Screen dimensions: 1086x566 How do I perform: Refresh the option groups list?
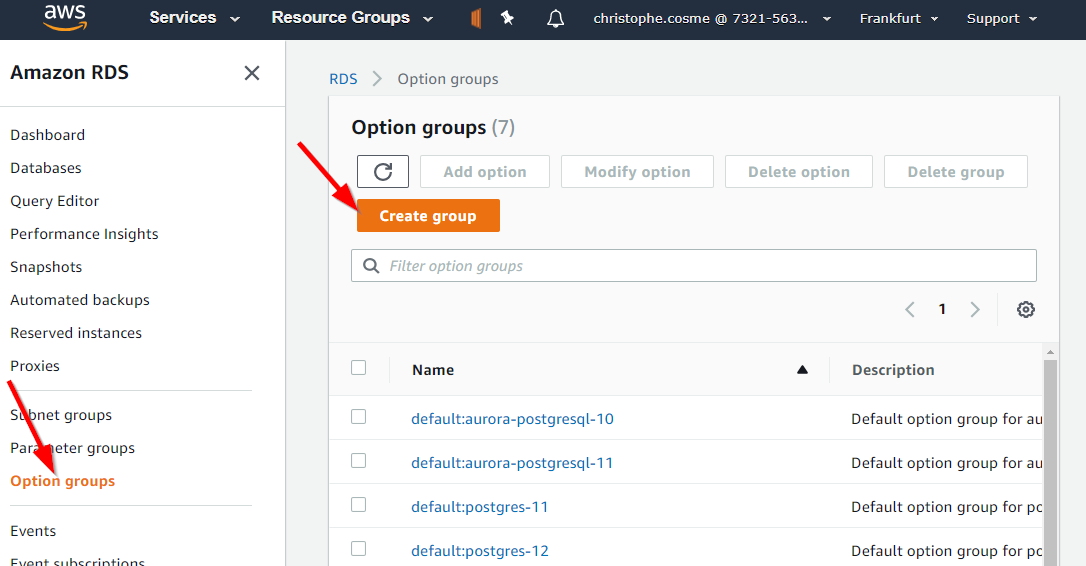(x=383, y=171)
